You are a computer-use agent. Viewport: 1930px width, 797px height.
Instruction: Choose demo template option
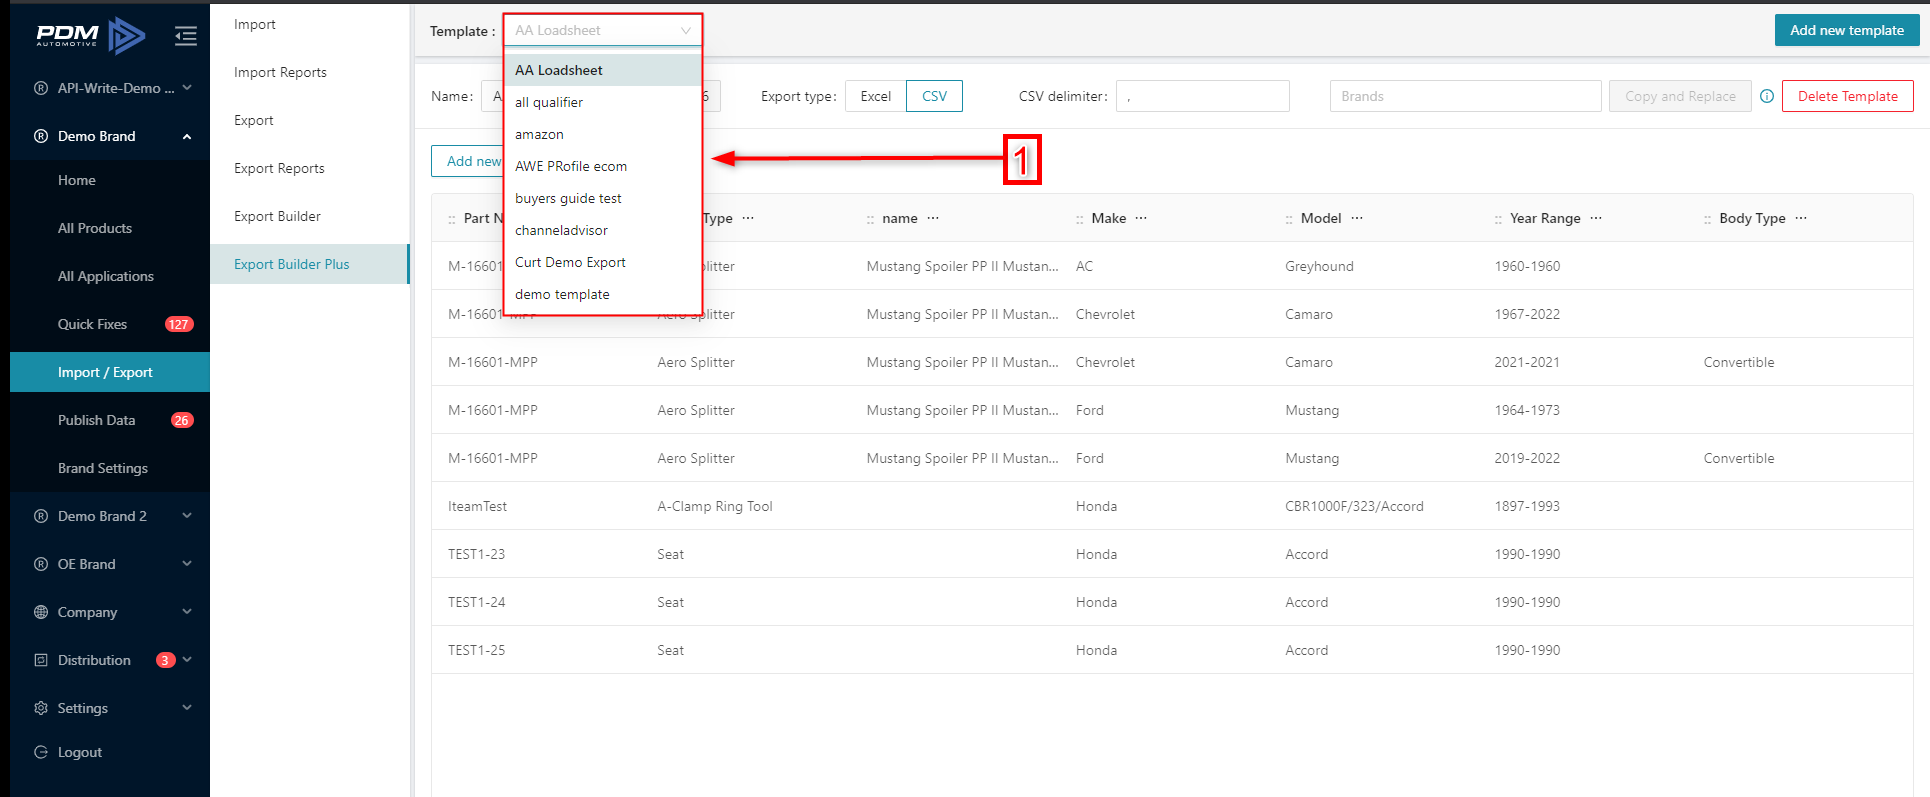603,294
